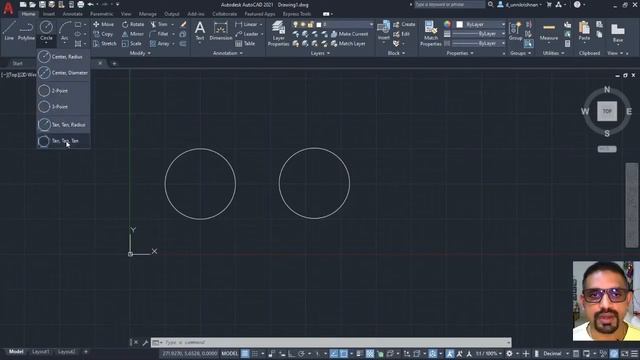Image resolution: width=640 pixels, height=360 pixels.
Task: Select the Dimension tool
Action: (220, 31)
